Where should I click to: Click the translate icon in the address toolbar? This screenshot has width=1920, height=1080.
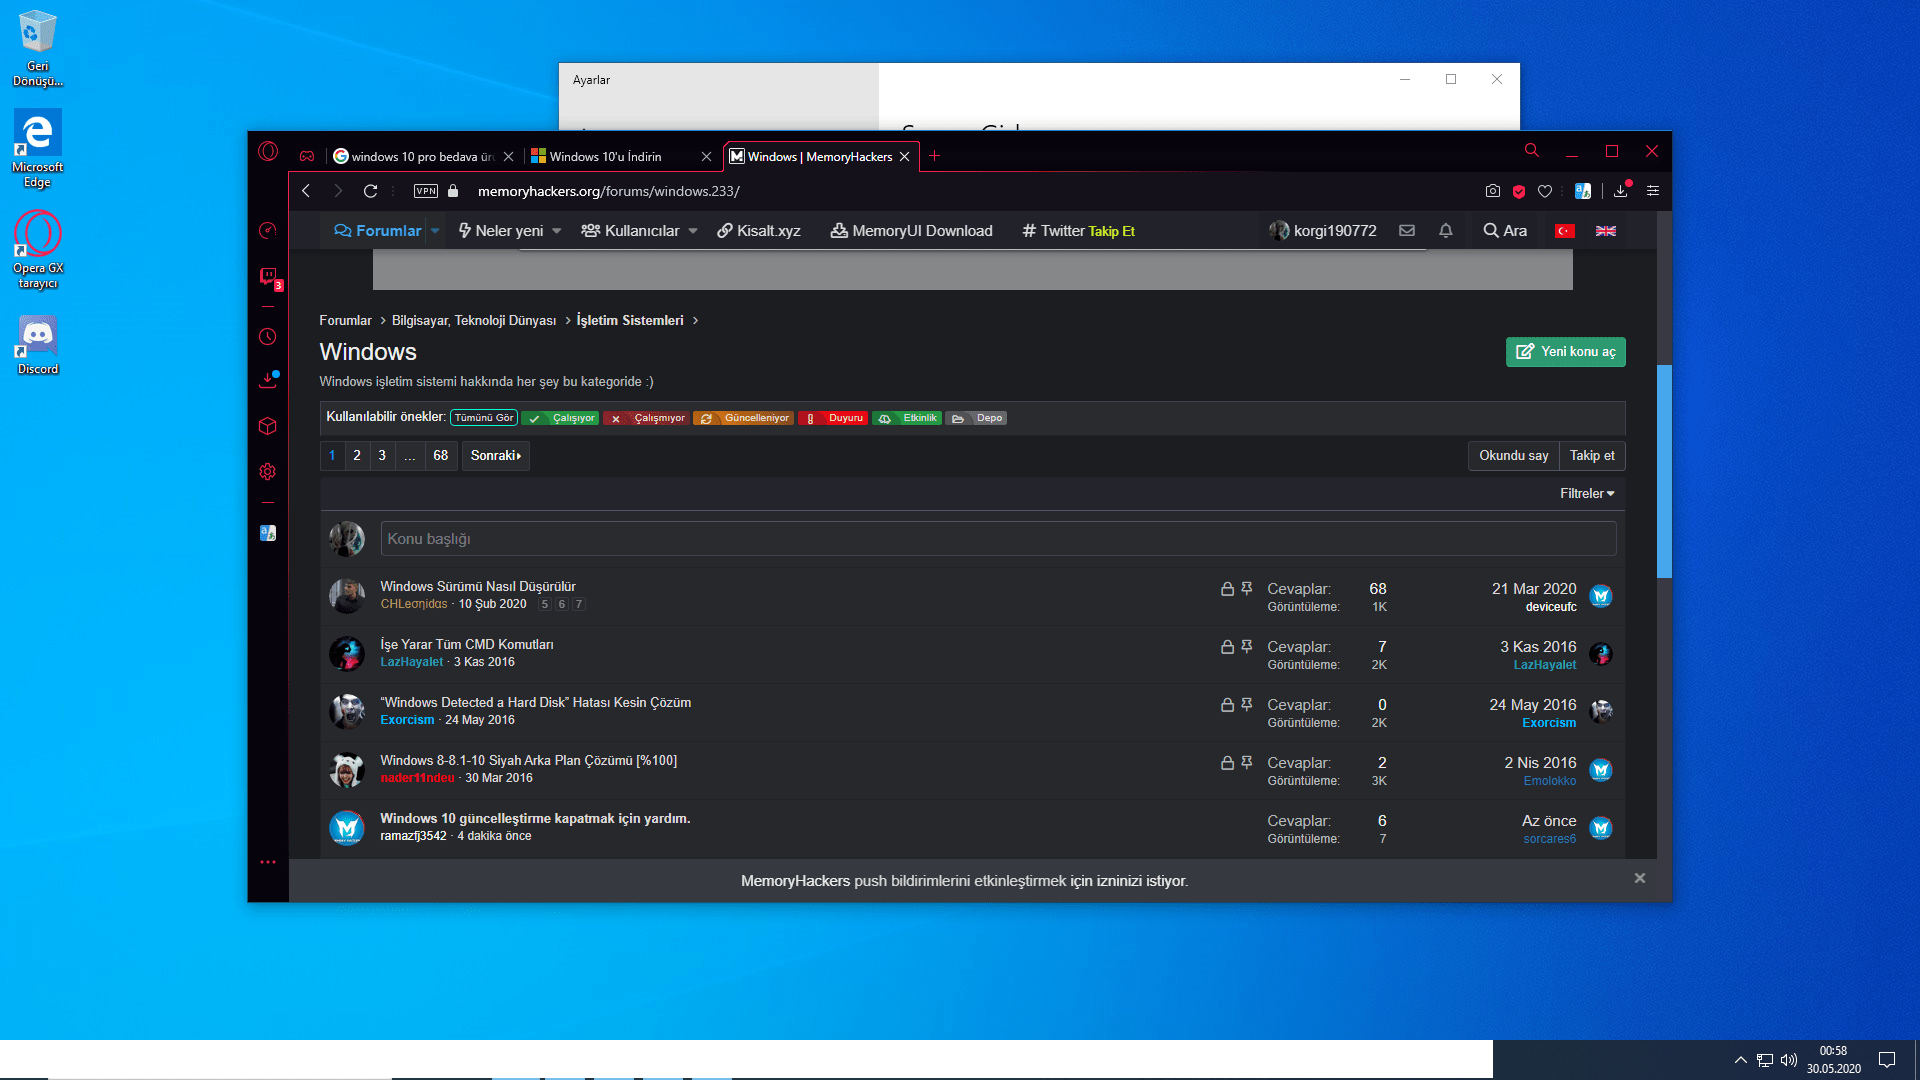[x=1583, y=191]
